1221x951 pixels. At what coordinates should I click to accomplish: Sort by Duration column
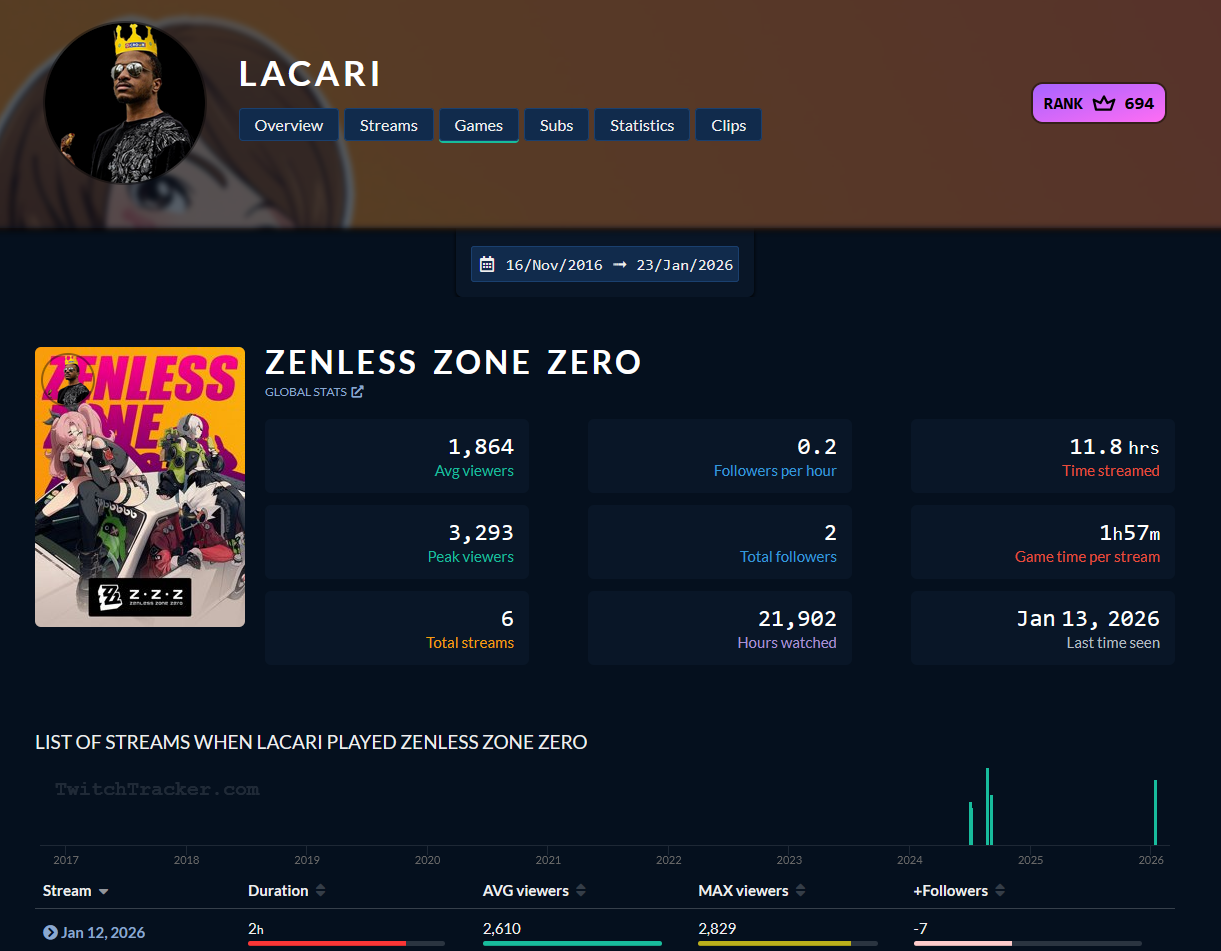tap(287, 890)
